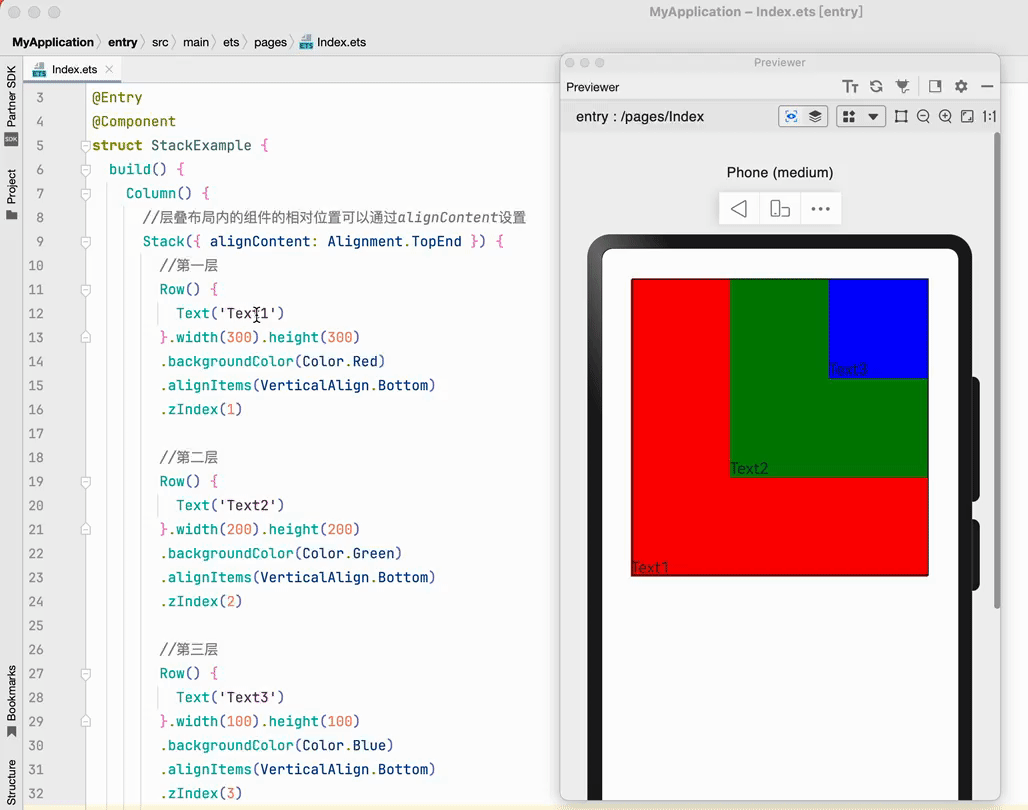Collapse the third Row fold marker on line 27
This screenshot has width=1028, height=810.
85,674
